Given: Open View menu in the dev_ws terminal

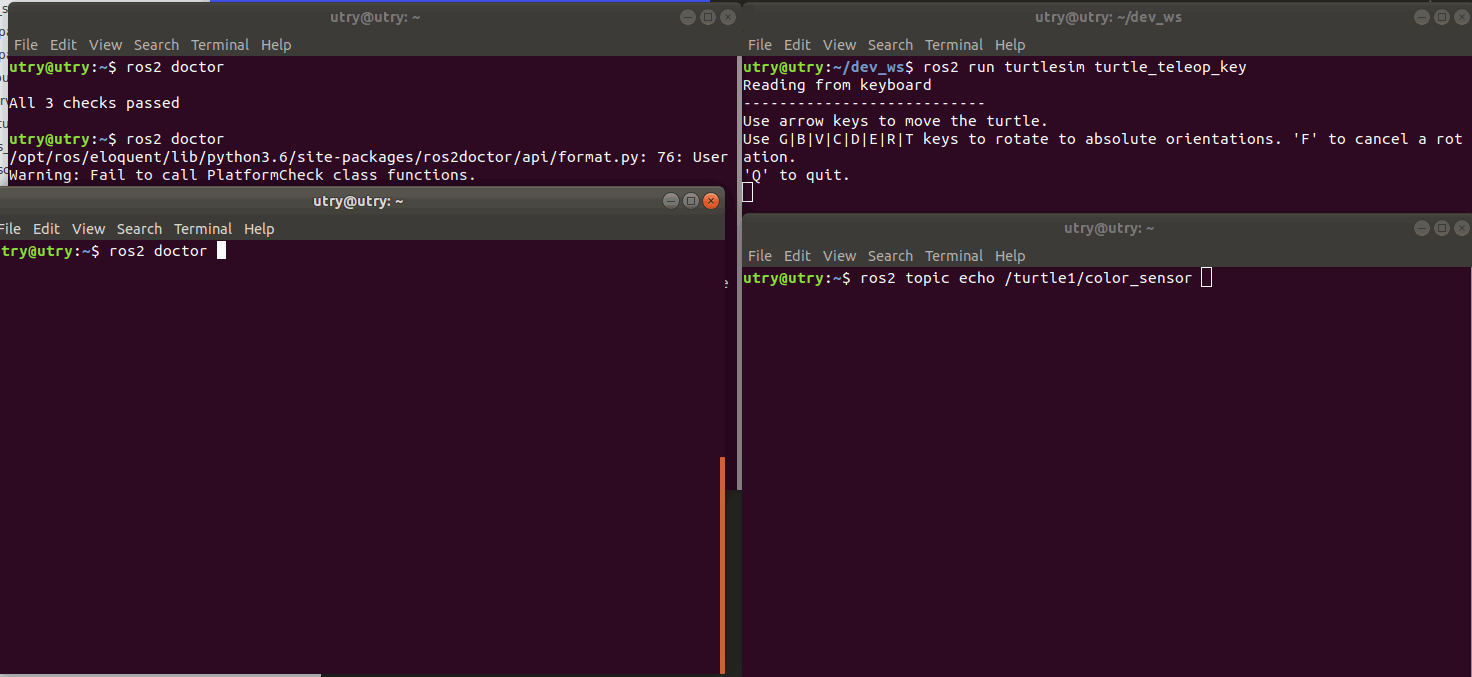Looking at the screenshot, I should pos(839,45).
